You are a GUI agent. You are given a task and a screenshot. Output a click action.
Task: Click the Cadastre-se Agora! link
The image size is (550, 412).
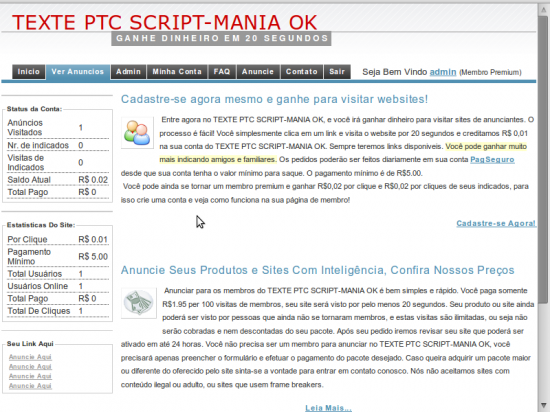click(496, 223)
